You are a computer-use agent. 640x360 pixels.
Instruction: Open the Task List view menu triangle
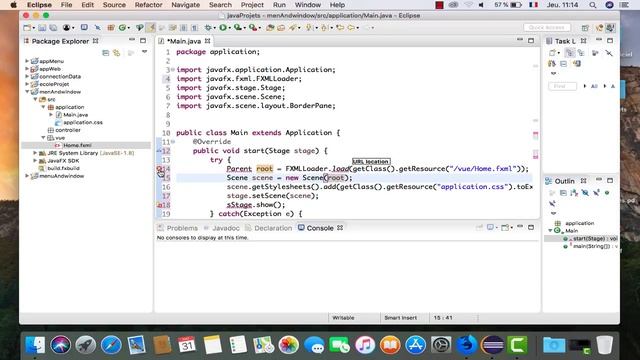coord(553,73)
